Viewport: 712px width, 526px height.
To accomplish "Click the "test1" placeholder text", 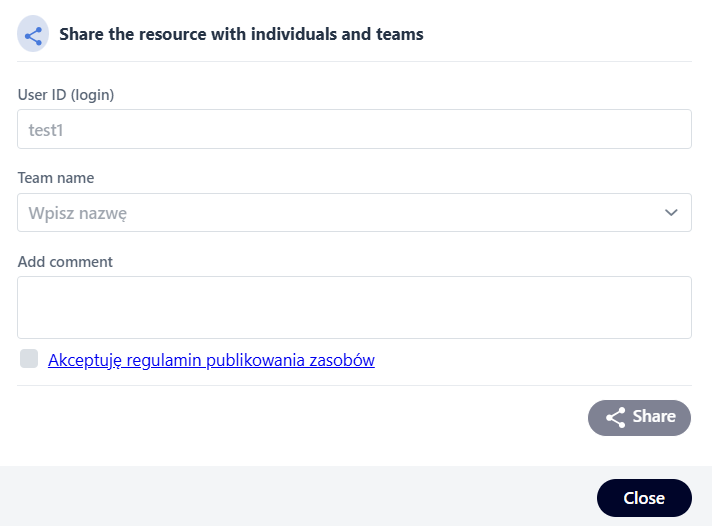I will [46, 129].
